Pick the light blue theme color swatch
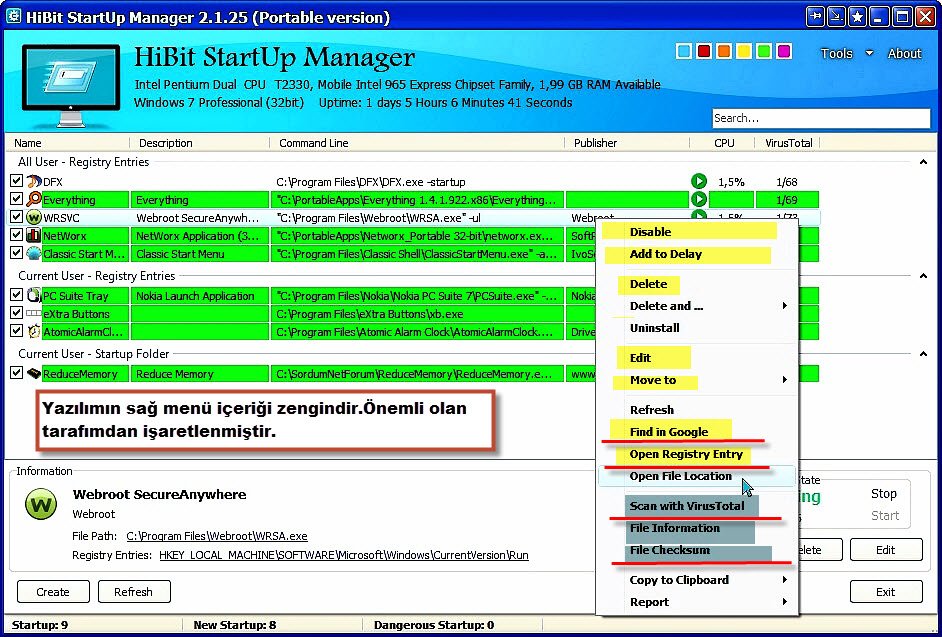Viewport: 942px width, 637px height. coord(683,51)
